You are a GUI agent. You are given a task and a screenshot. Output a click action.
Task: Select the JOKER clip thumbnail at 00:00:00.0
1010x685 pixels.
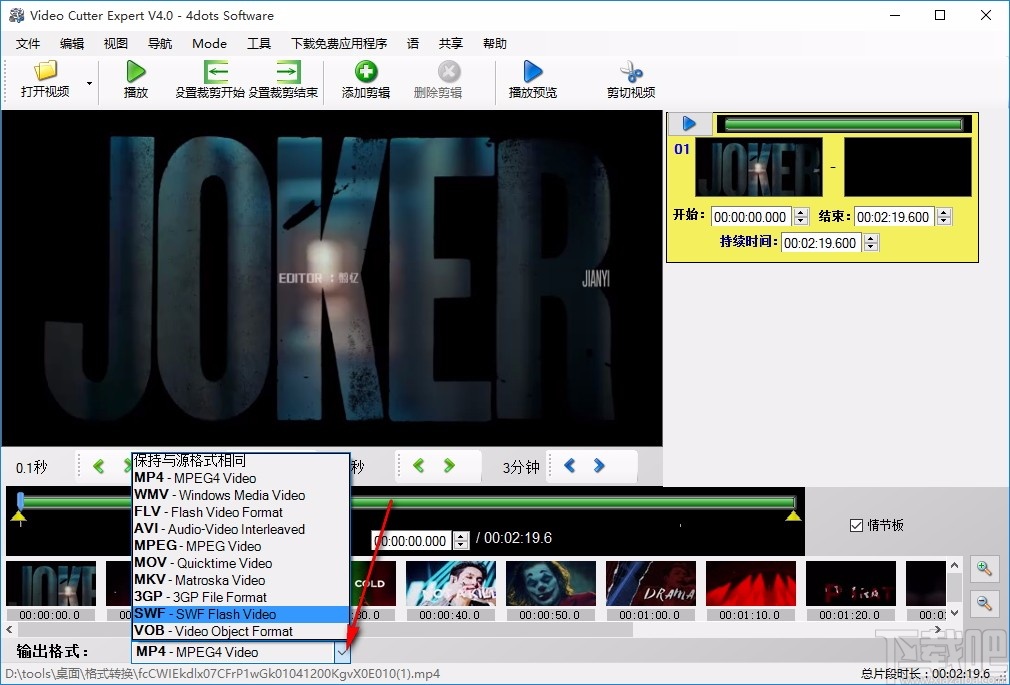50,583
